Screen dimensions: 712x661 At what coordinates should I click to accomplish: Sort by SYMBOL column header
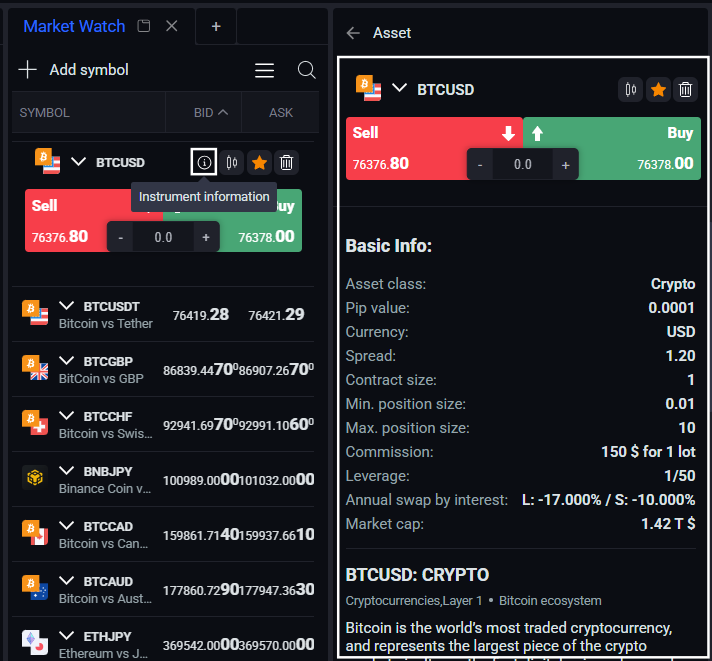coord(44,113)
